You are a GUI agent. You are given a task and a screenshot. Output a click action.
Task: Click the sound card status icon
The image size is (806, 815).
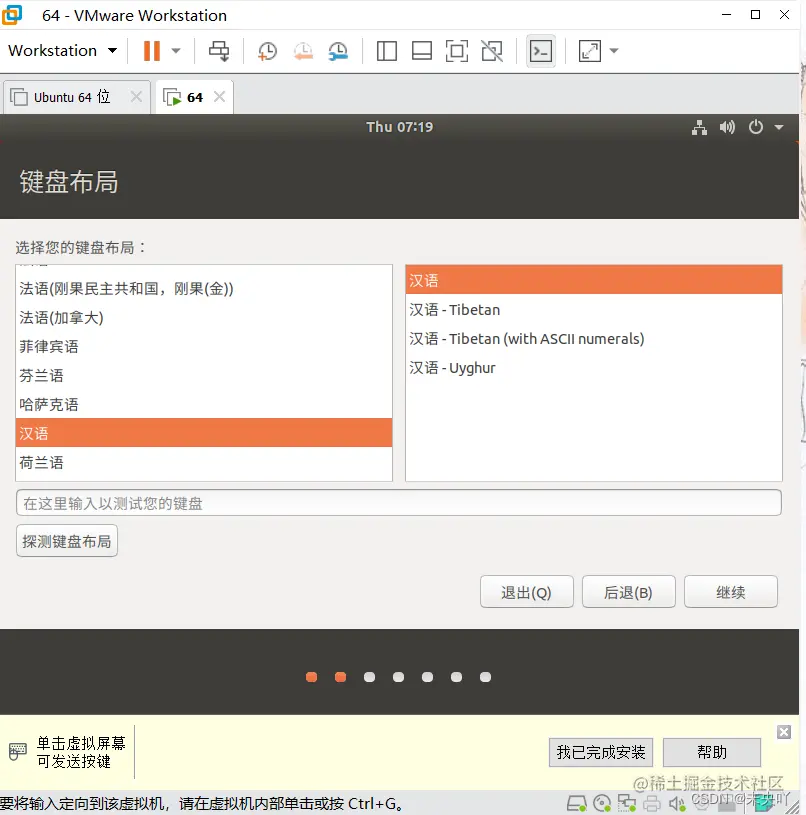click(677, 804)
